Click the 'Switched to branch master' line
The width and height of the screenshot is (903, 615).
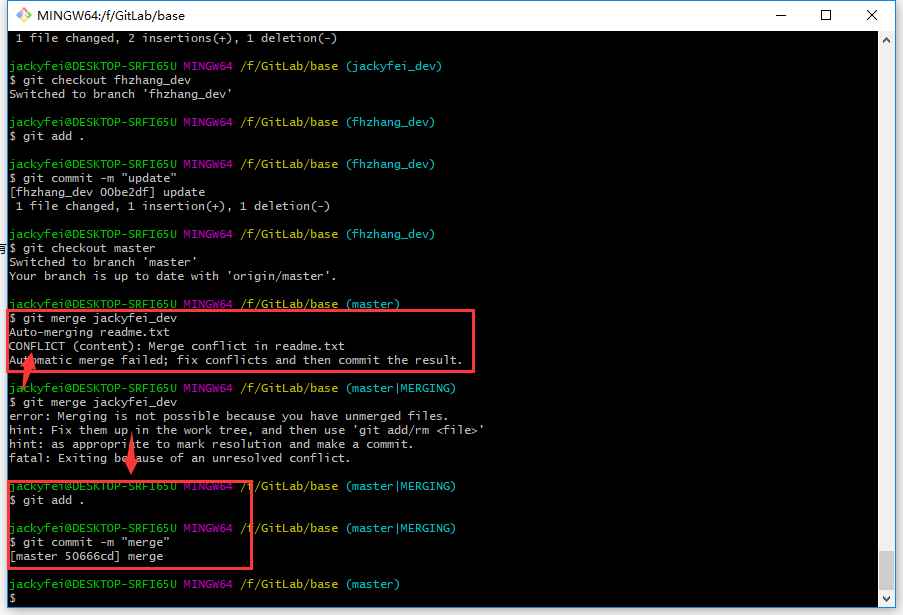[x=103, y=262]
